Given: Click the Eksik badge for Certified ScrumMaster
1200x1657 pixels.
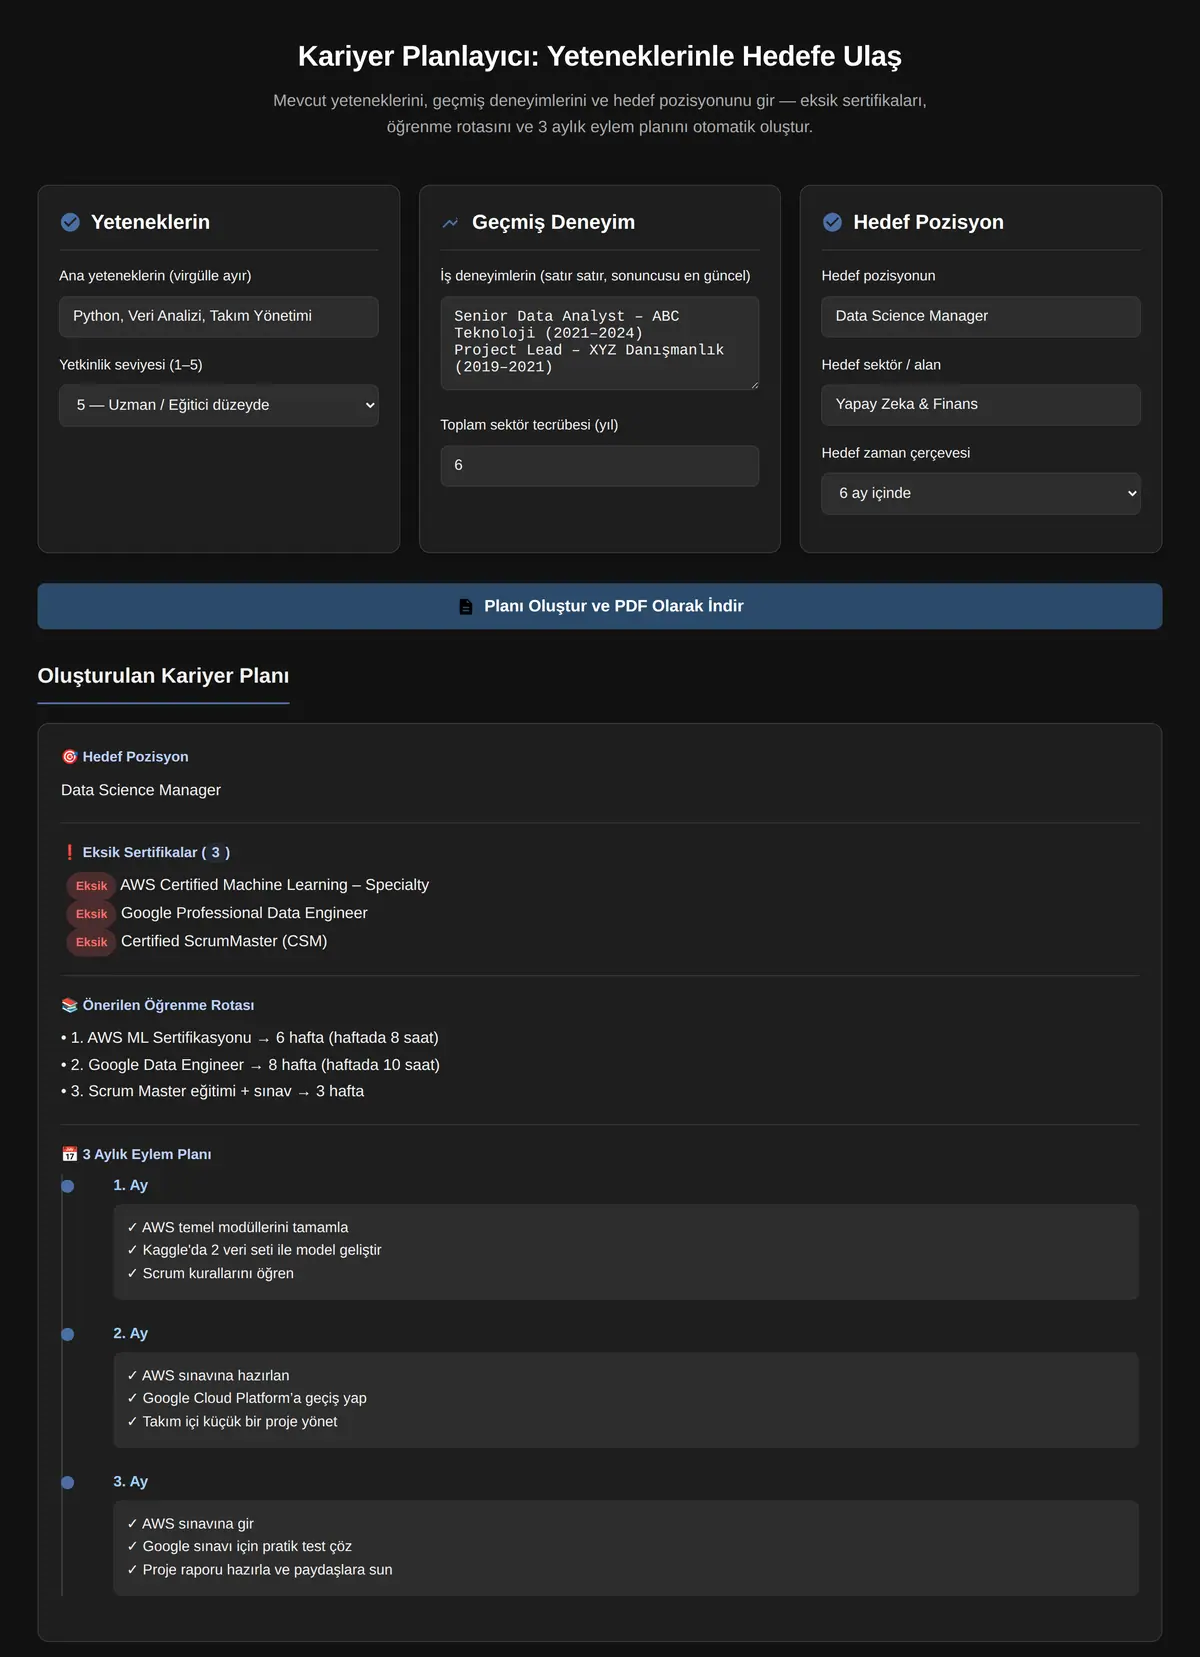Looking at the screenshot, I should coord(91,942).
